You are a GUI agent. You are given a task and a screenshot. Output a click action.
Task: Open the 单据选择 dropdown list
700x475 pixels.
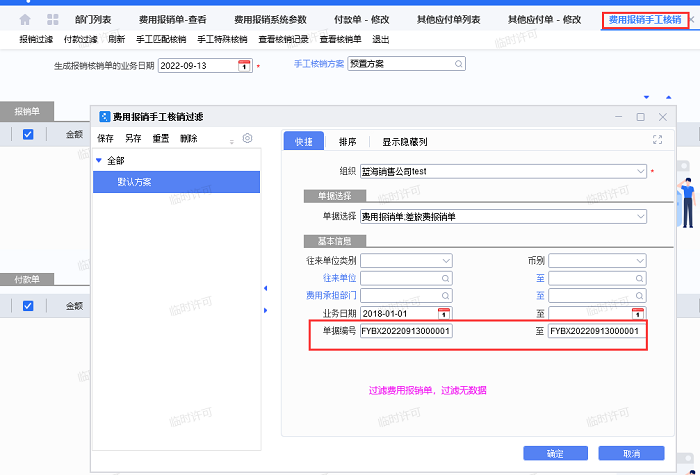(640, 216)
